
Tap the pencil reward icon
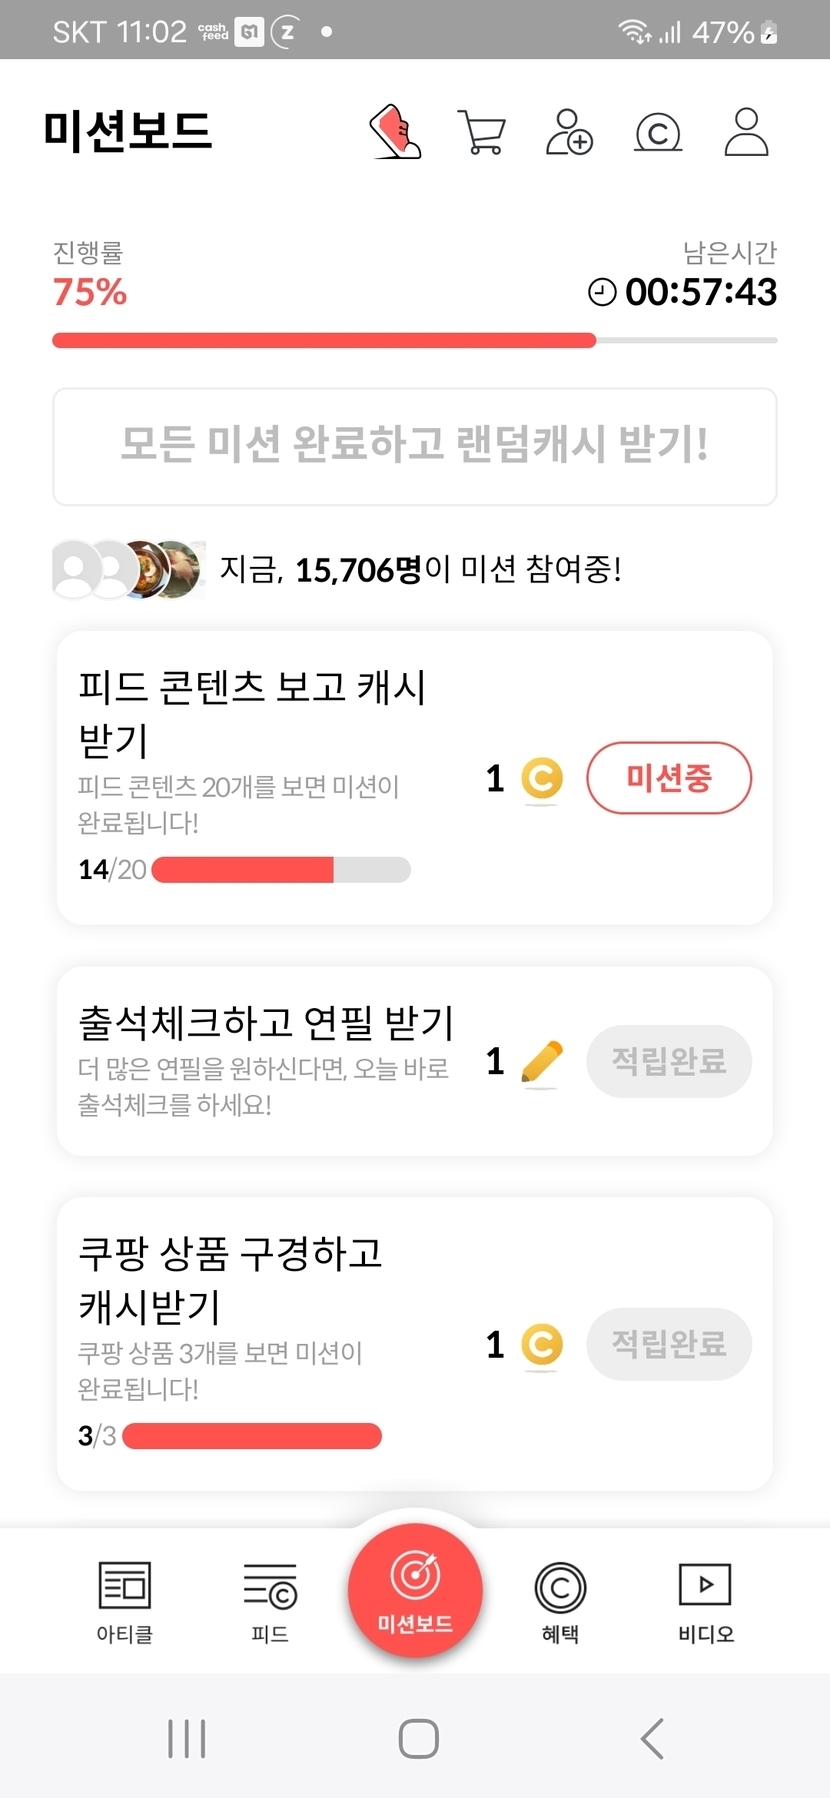542,1062
